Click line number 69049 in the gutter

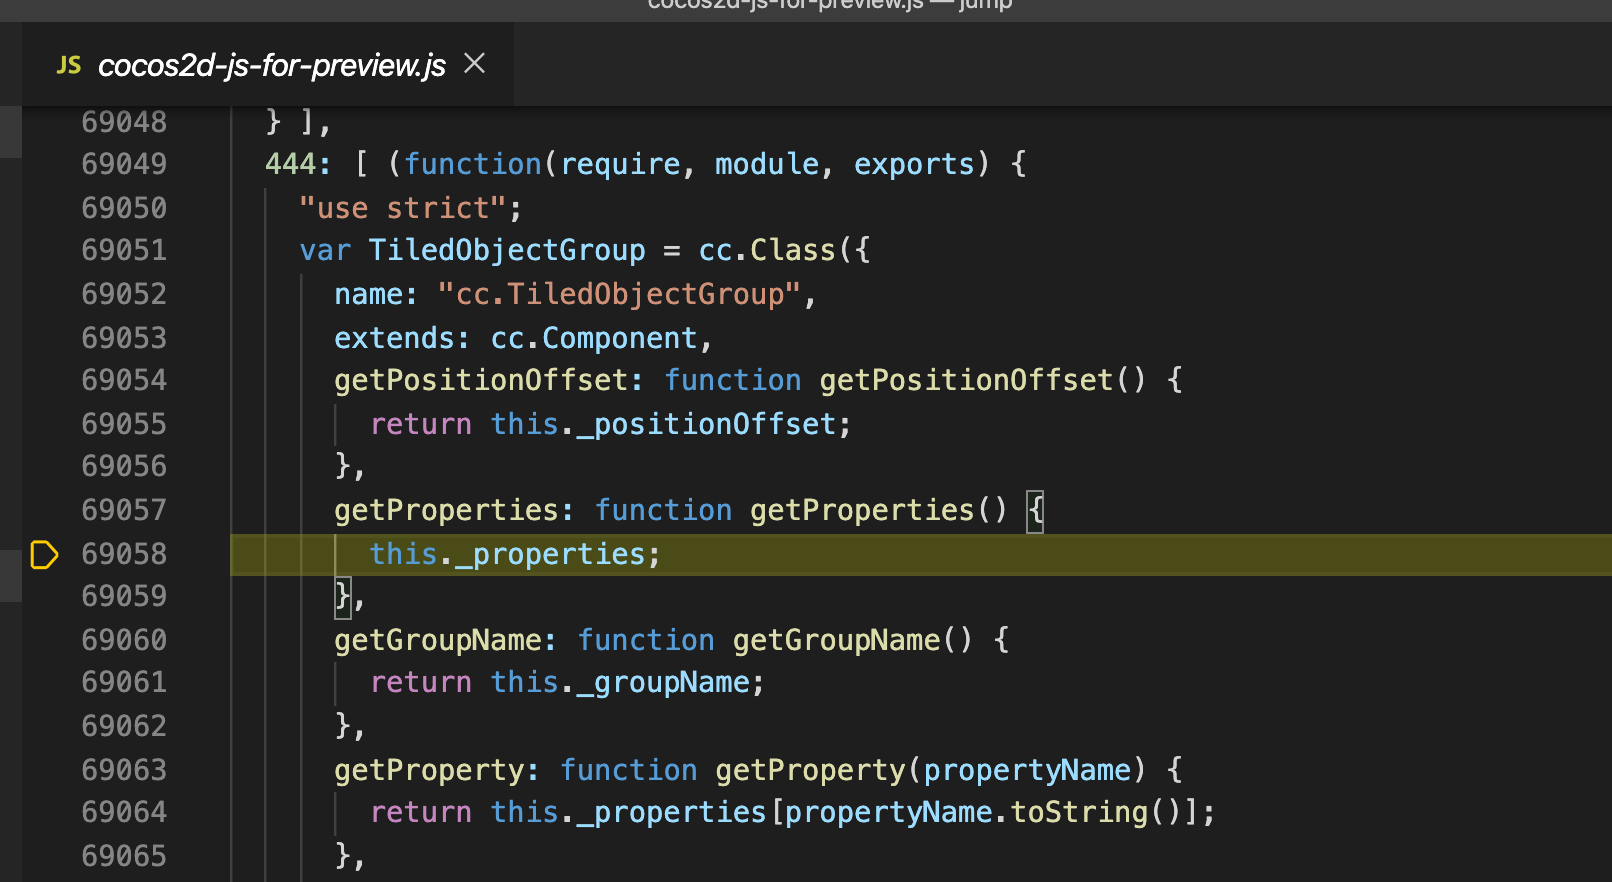point(124,164)
